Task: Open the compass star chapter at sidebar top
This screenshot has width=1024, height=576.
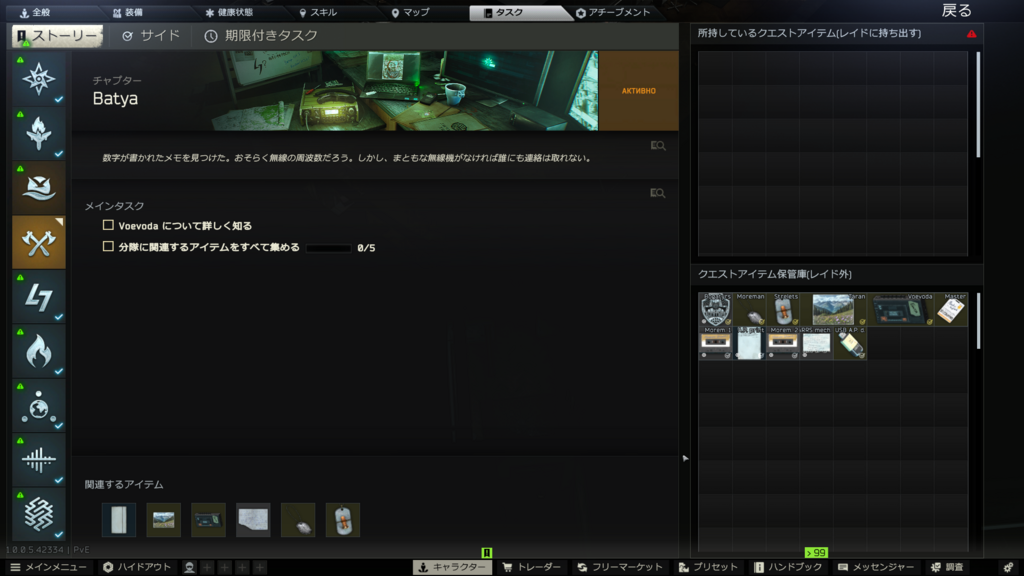Action: (39, 78)
